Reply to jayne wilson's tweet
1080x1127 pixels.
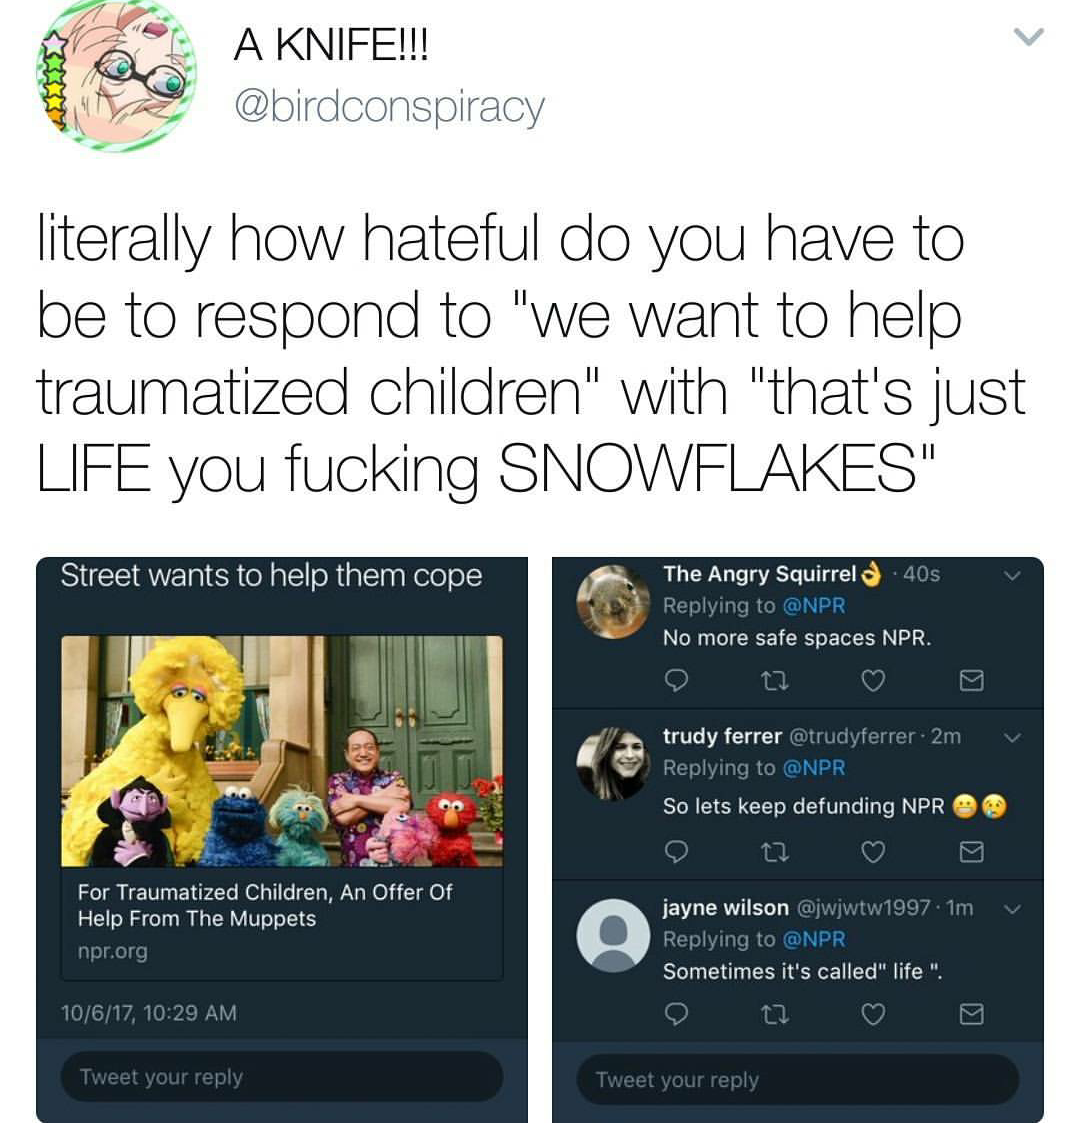pyautogui.click(x=675, y=1014)
